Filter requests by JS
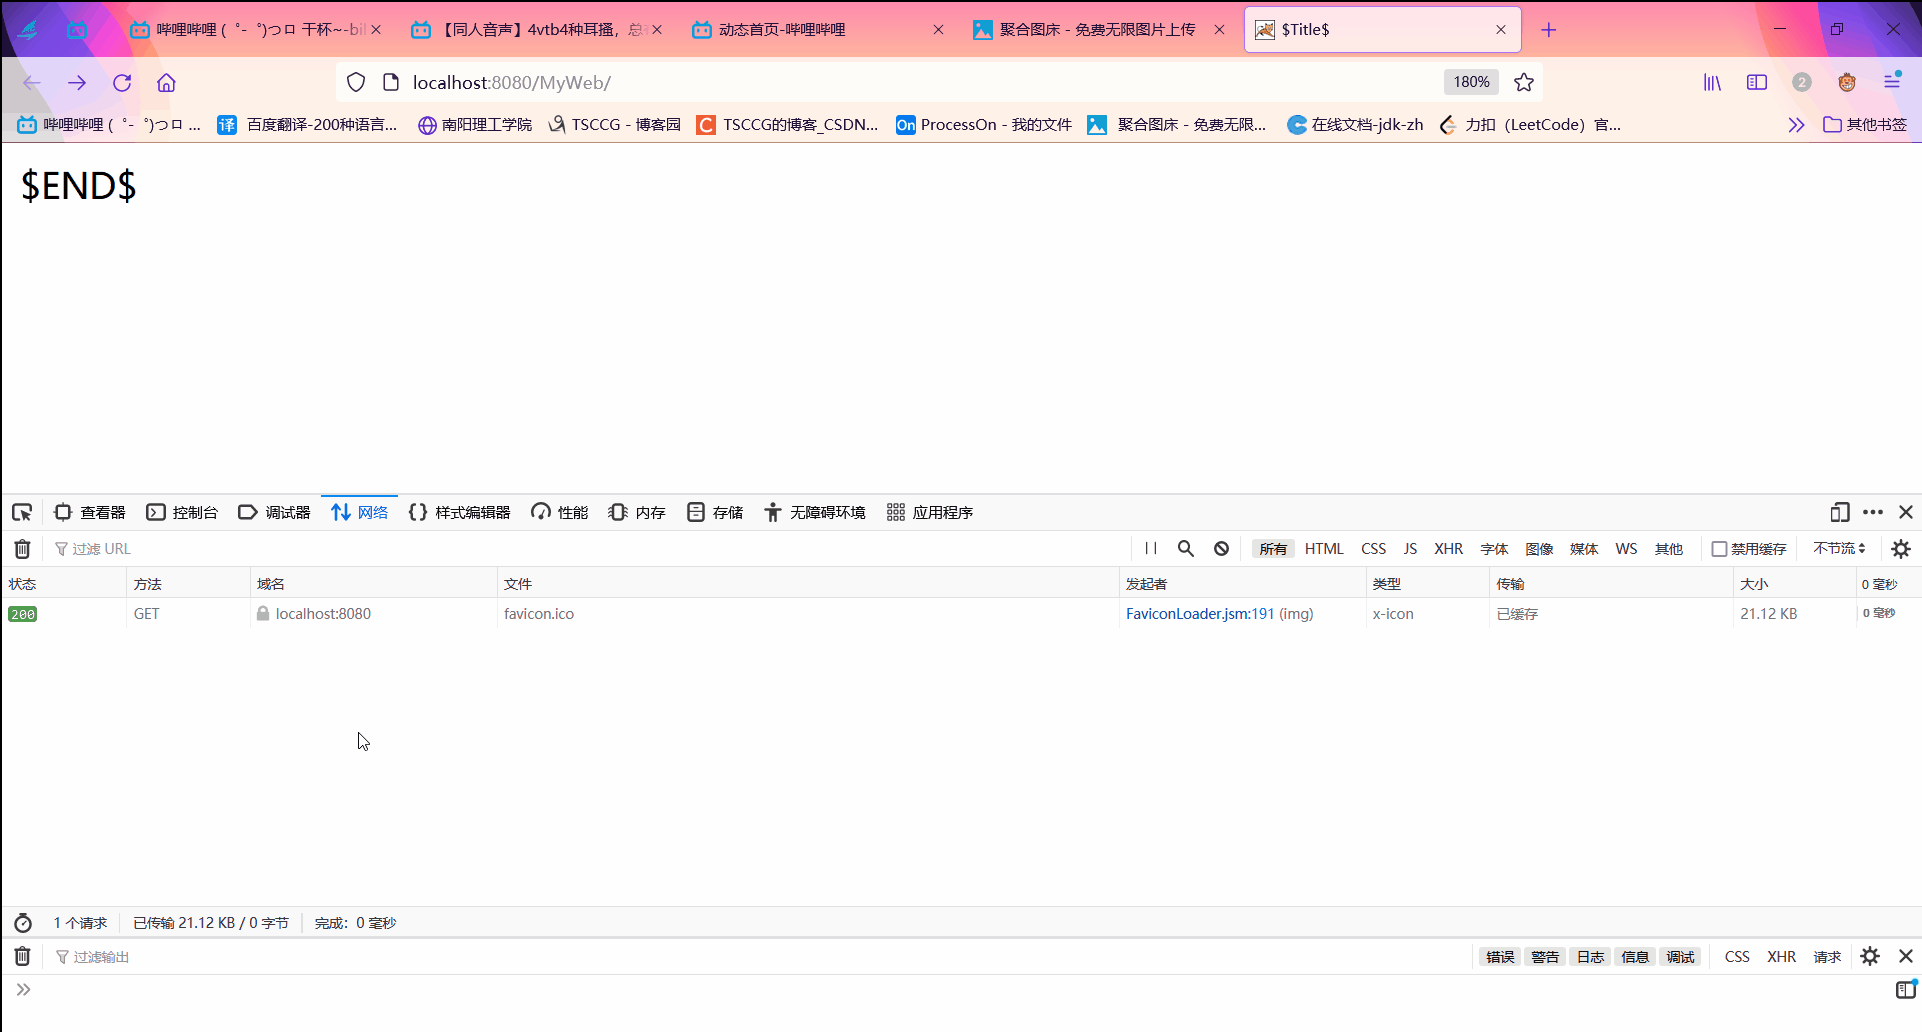1922x1032 pixels. (x=1410, y=549)
